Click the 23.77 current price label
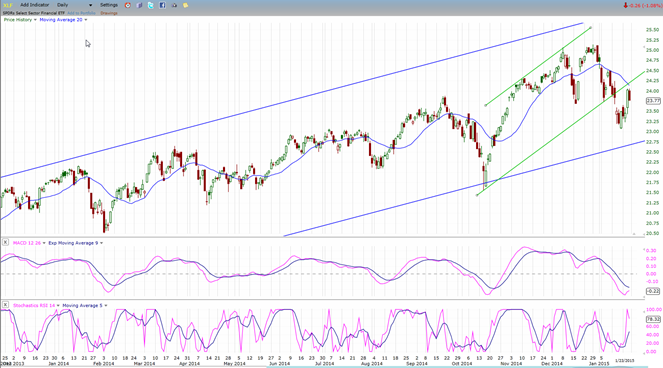Image resolution: width=663 pixels, height=368 pixels. tap(653, 101)
